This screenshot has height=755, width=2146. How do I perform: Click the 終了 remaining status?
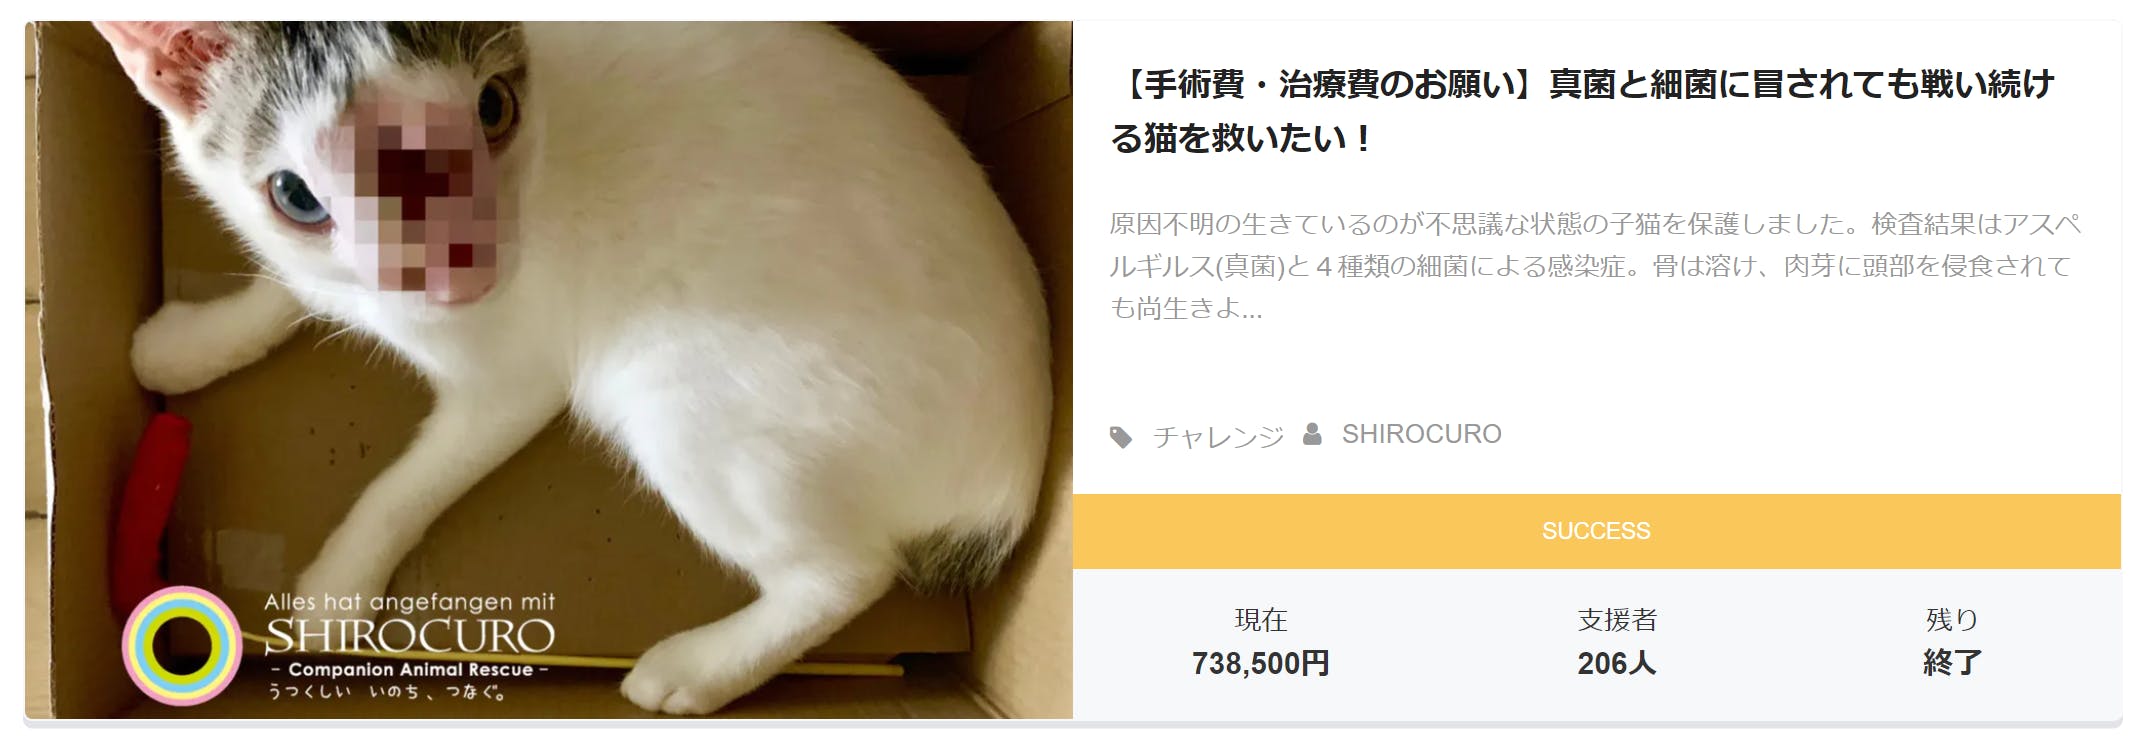pyautogui.click(x=1952, y=663)
